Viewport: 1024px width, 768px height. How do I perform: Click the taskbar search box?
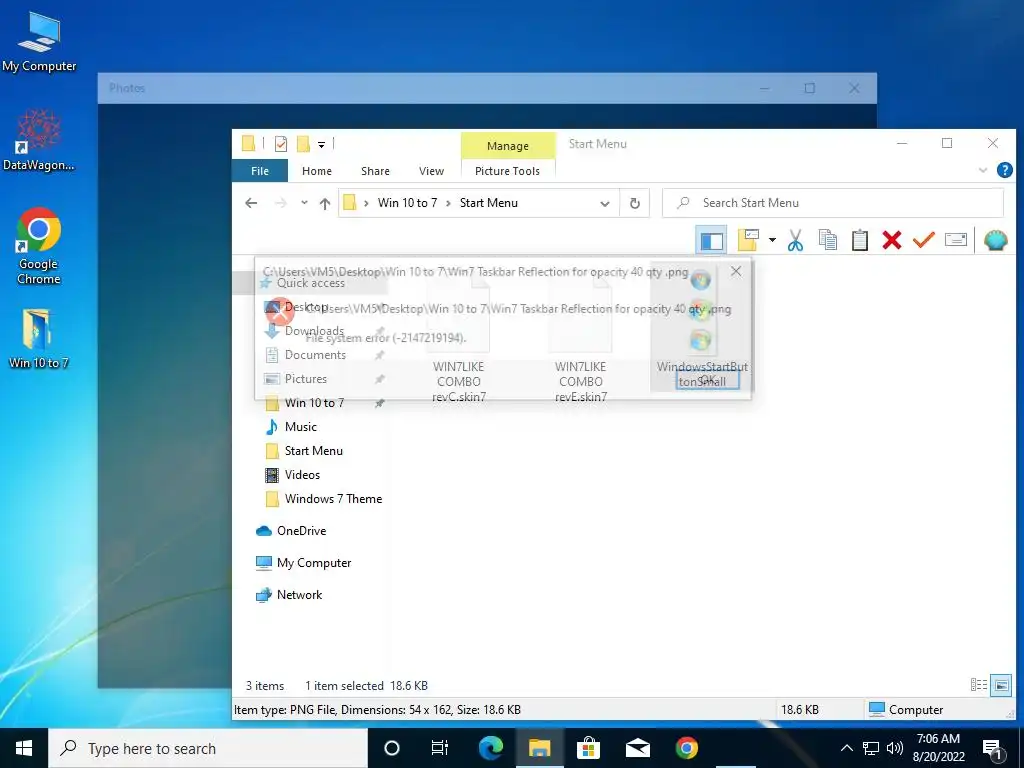coord(208,748)
